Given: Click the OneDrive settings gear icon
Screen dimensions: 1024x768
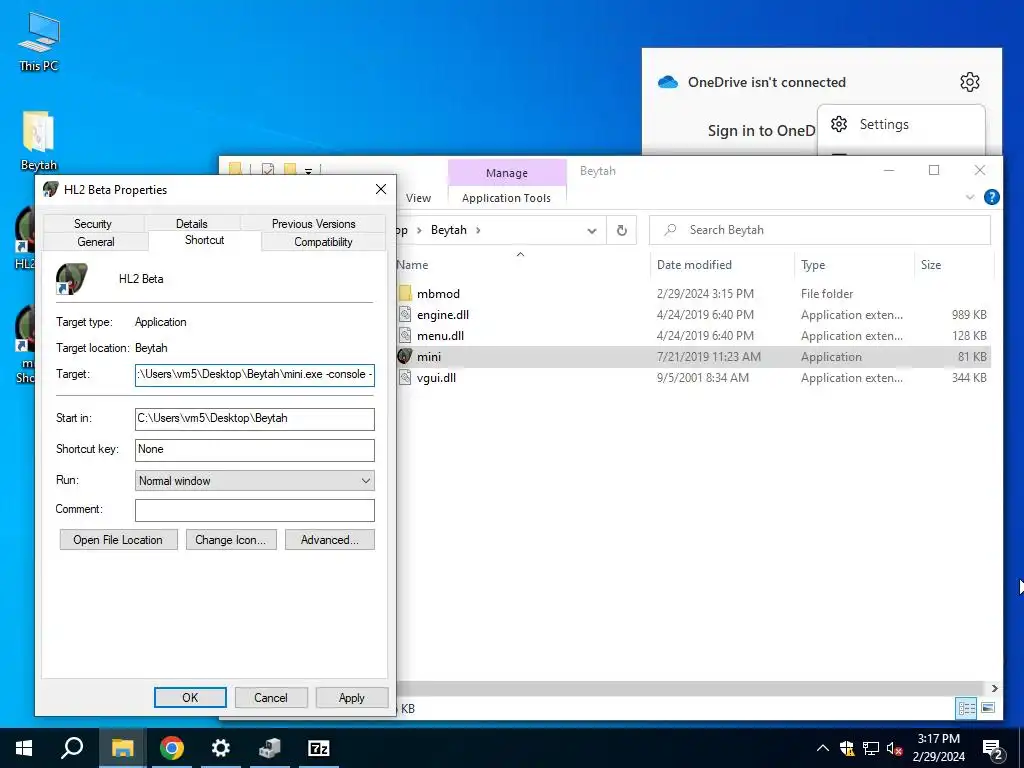Looking at the screenshot, I should (970, 82).
